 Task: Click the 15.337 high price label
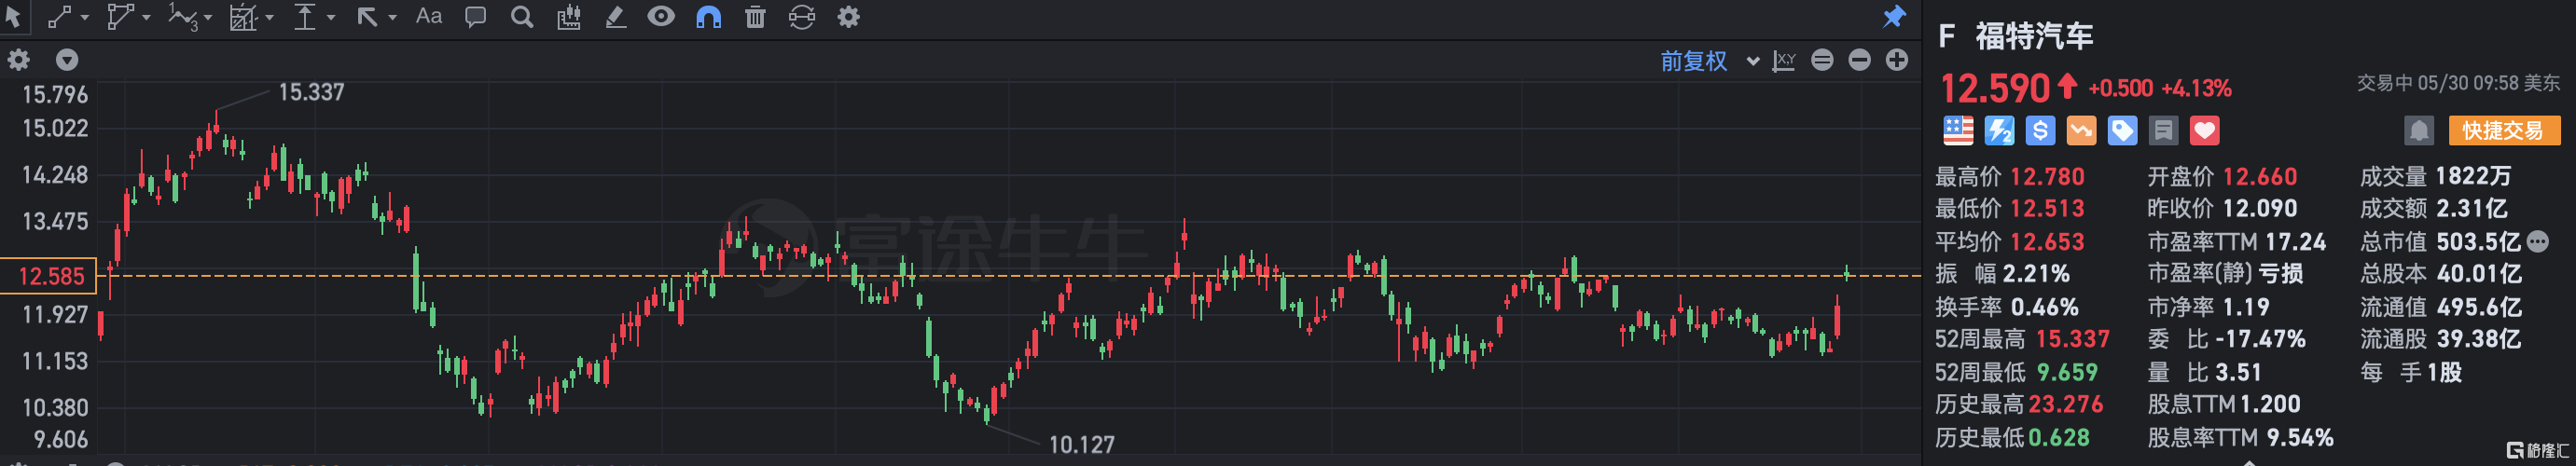coord(311,92)
